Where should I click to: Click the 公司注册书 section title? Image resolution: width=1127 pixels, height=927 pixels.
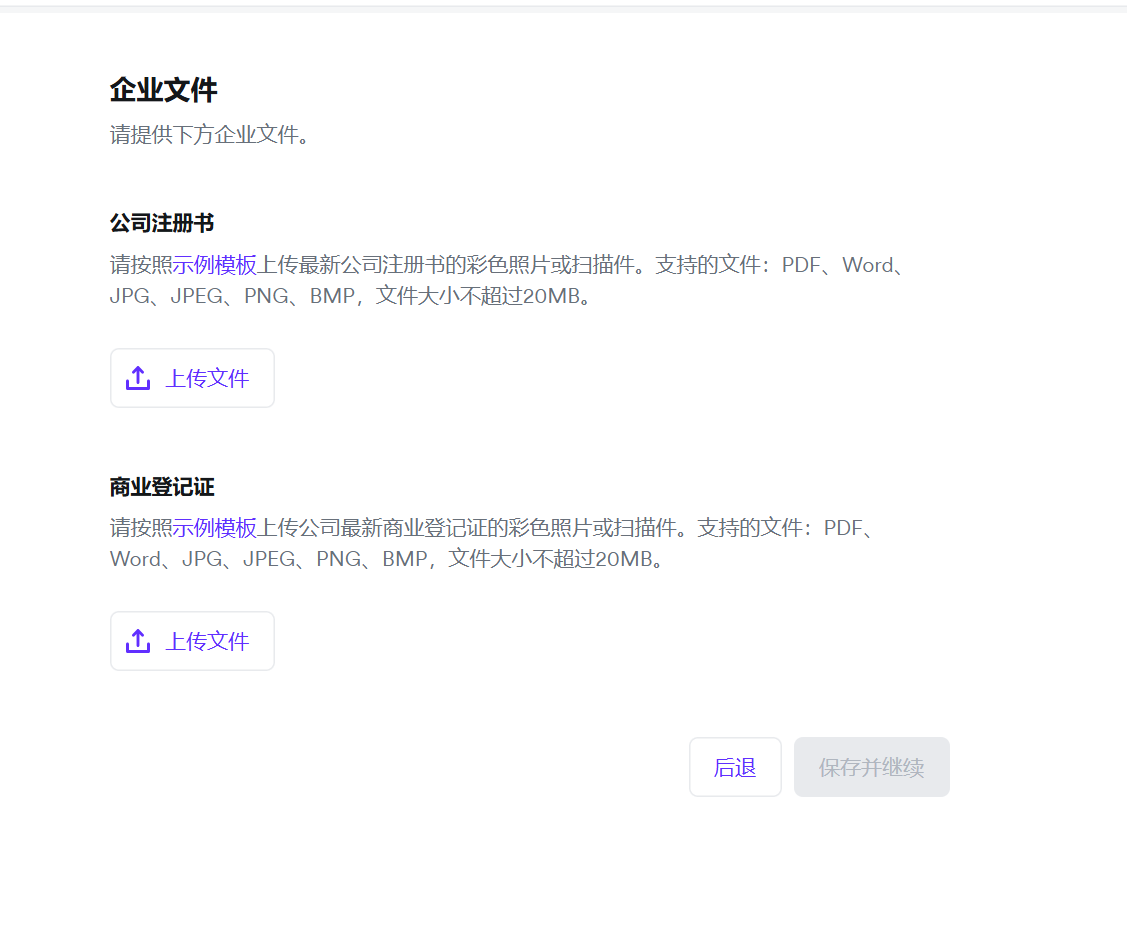tap(162, 223)
